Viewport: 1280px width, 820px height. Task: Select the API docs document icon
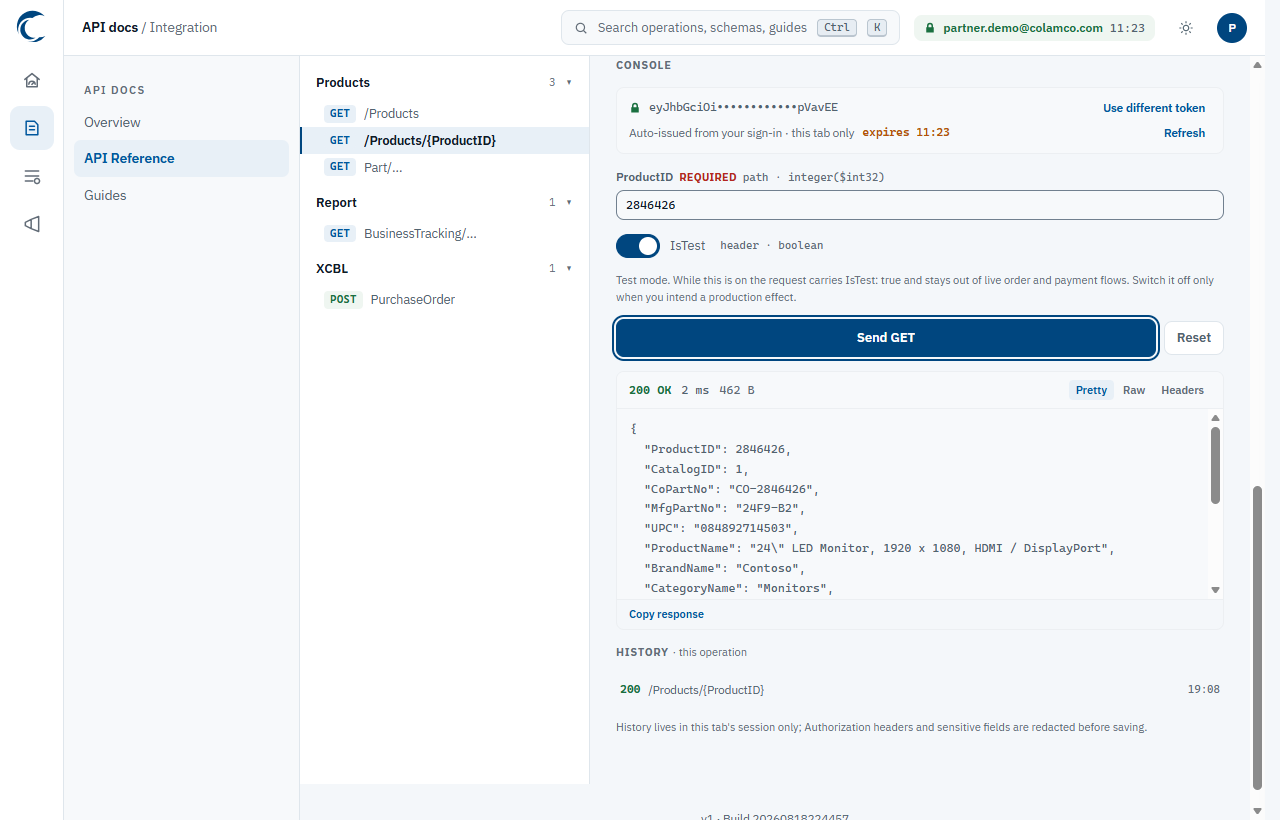32,128
